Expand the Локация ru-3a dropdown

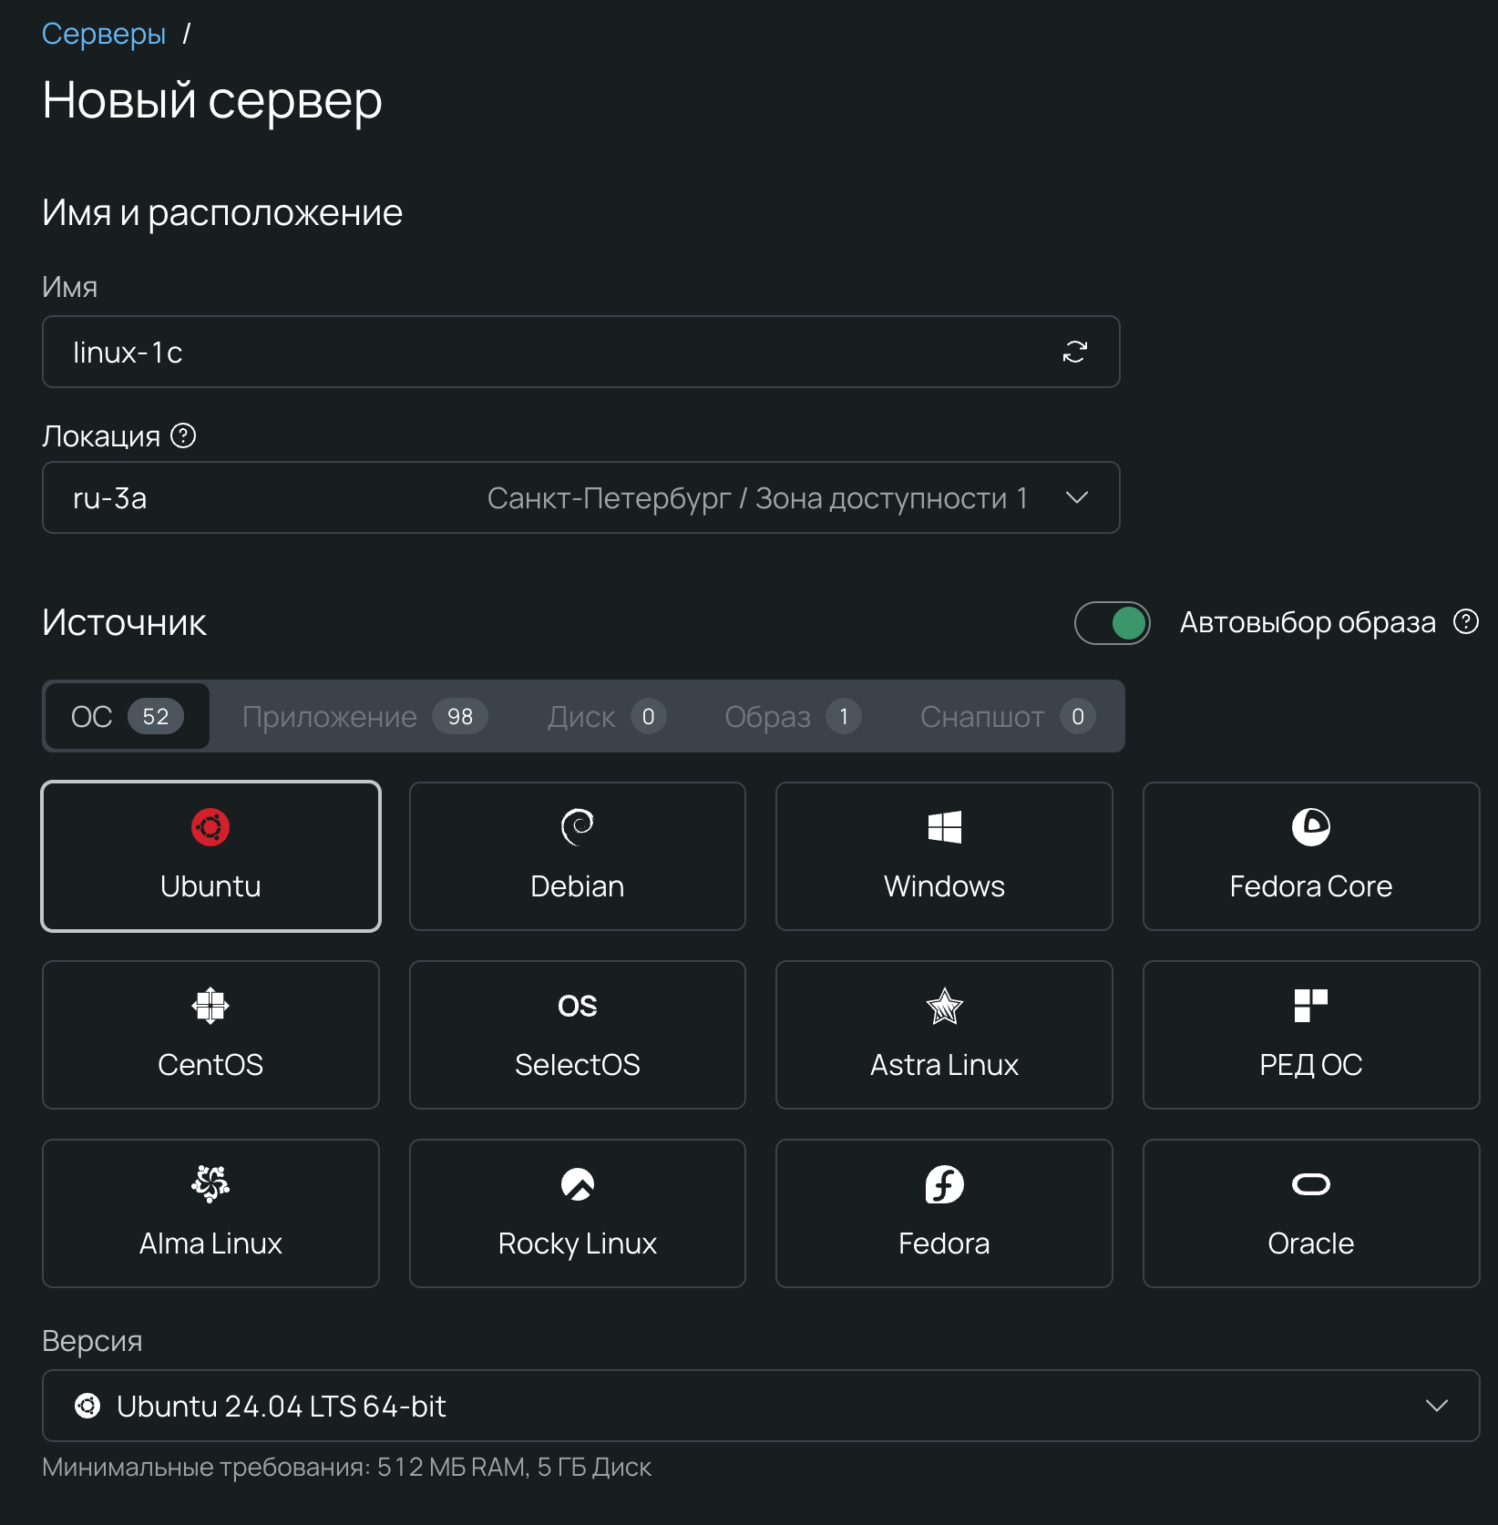(581, 497)
